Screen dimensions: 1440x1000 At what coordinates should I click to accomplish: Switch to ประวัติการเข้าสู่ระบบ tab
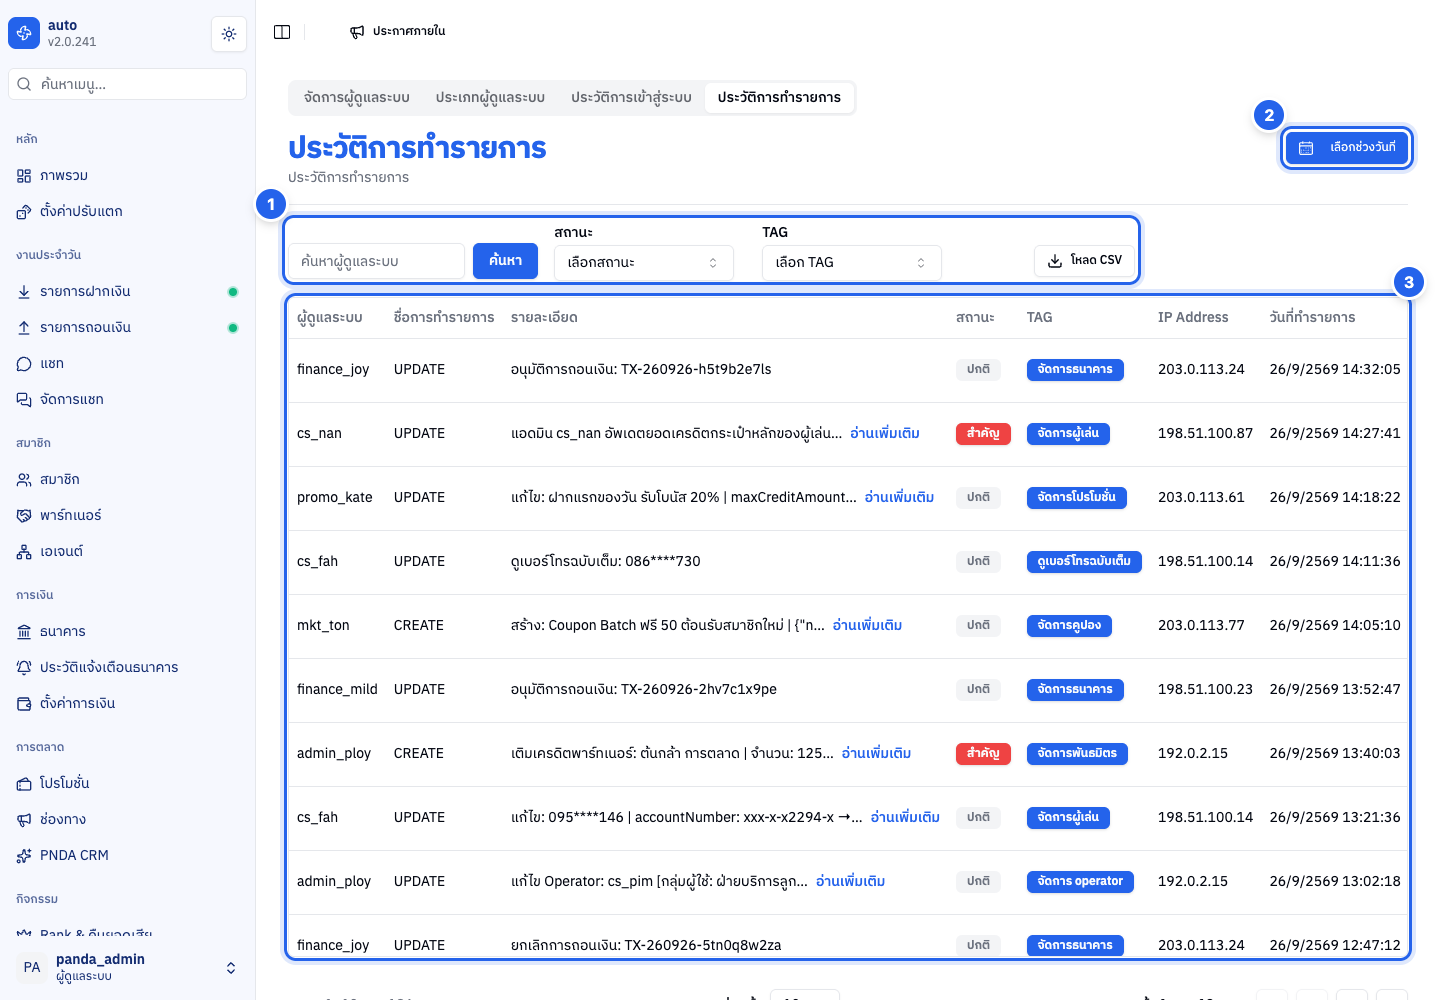(631, 98)
